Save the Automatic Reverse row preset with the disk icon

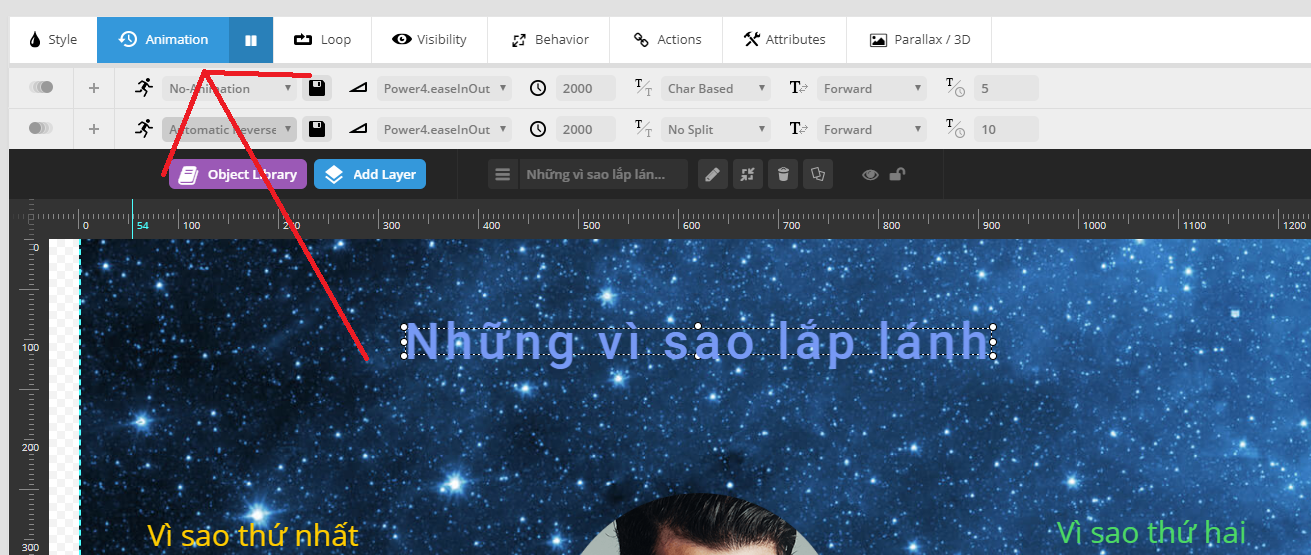317,129
